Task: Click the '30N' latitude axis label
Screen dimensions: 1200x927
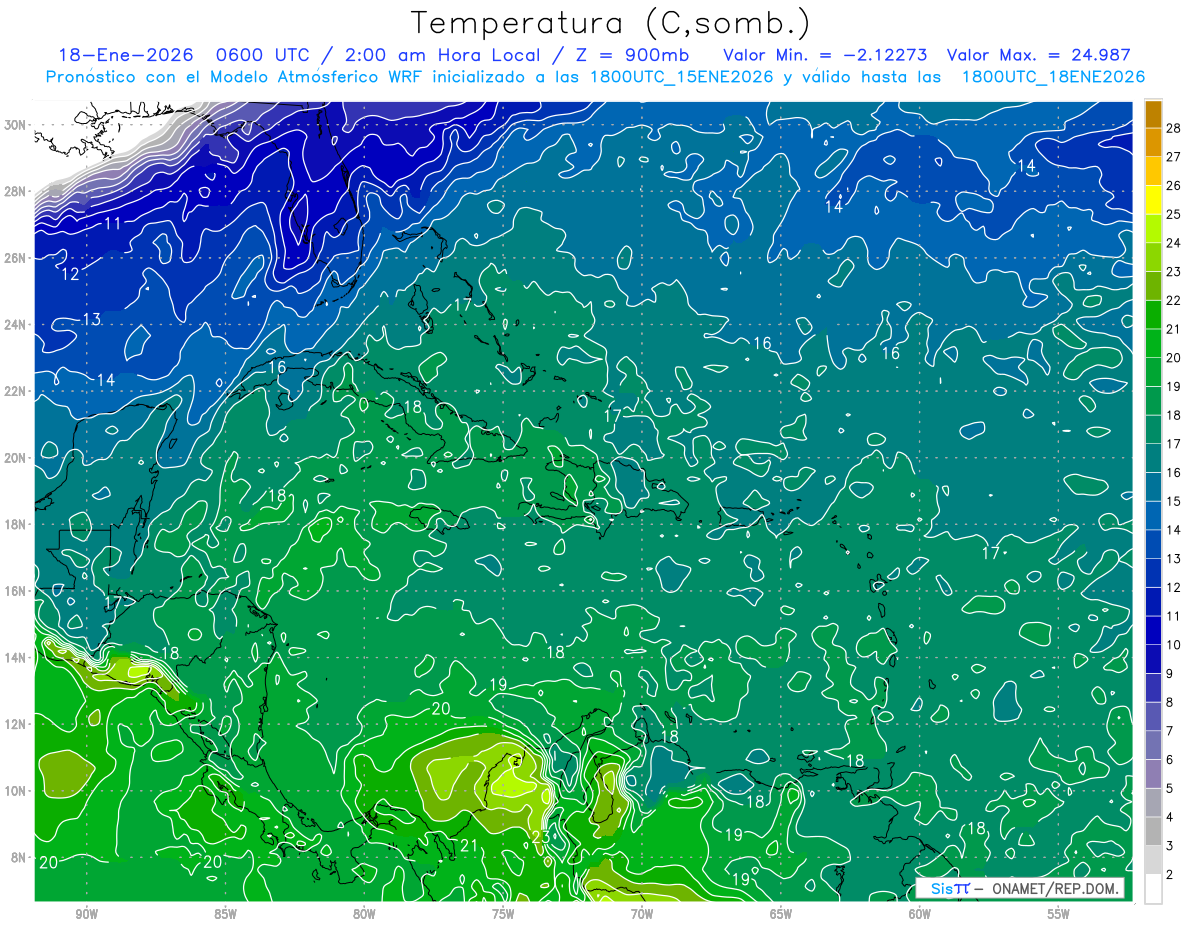Action: tap(15, 125)
